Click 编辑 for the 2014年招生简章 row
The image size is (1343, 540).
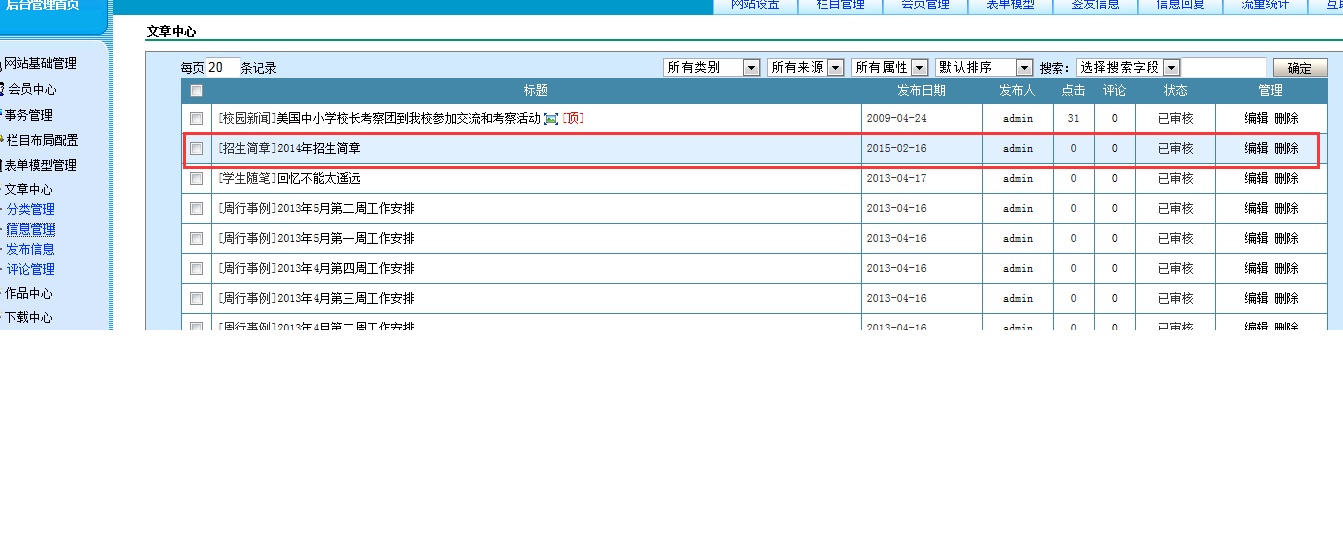[x=1256, y=149]
